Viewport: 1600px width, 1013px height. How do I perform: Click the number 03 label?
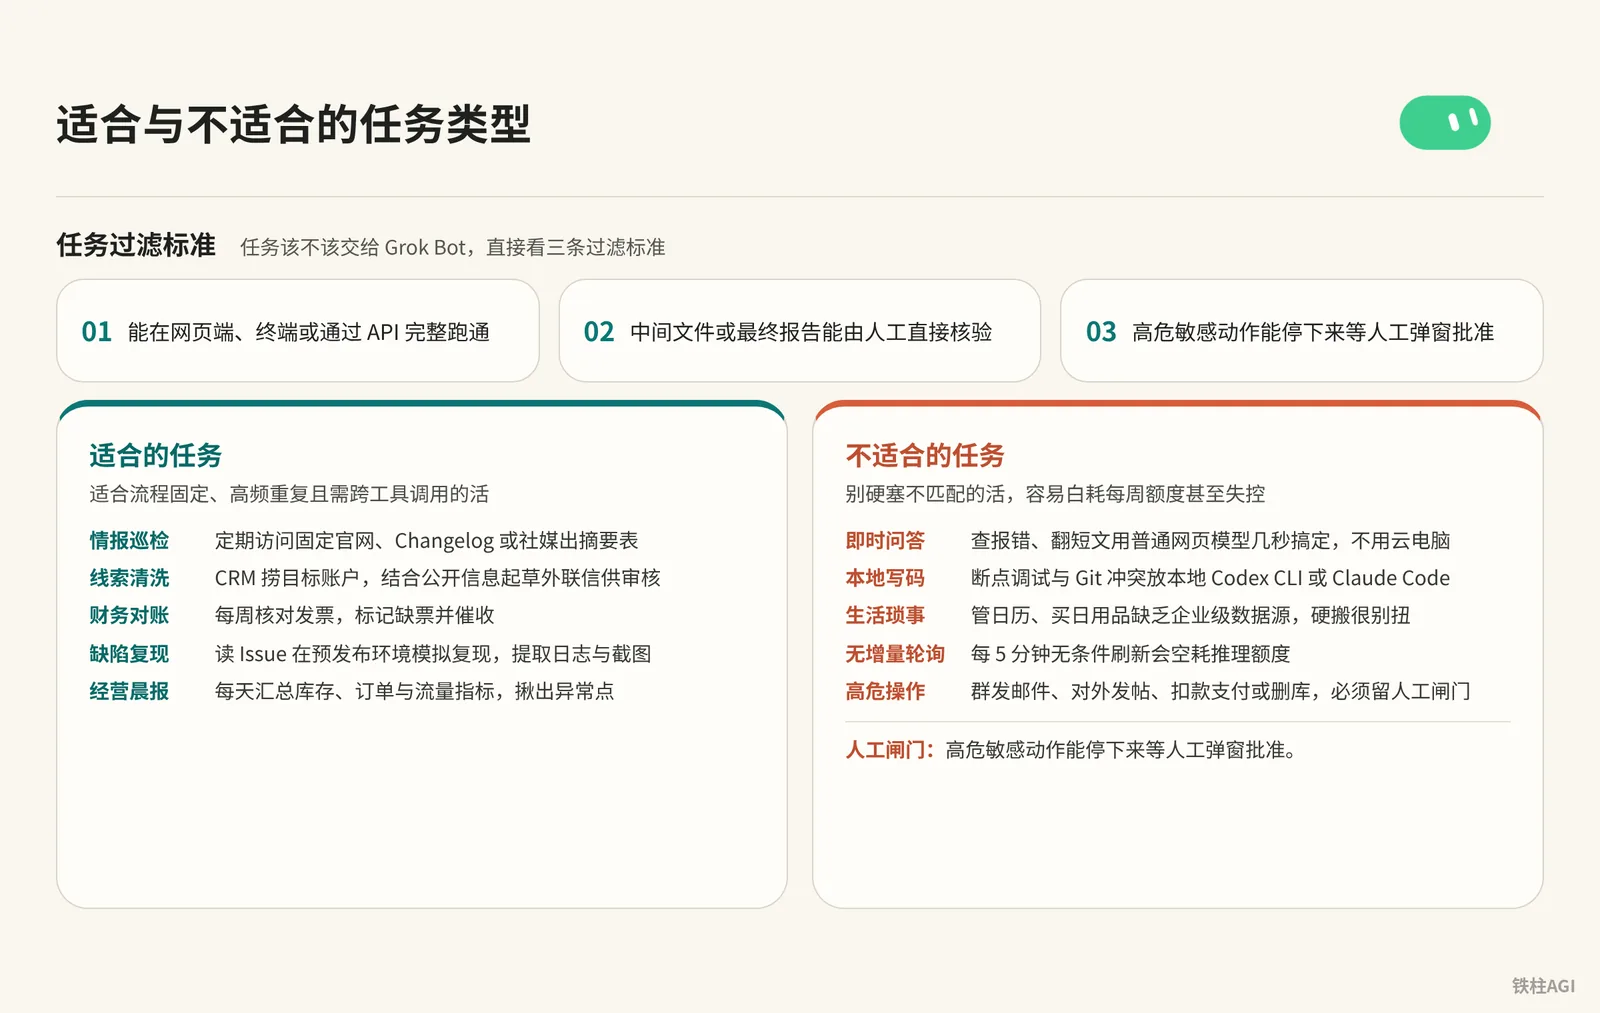pos(1101,332)
